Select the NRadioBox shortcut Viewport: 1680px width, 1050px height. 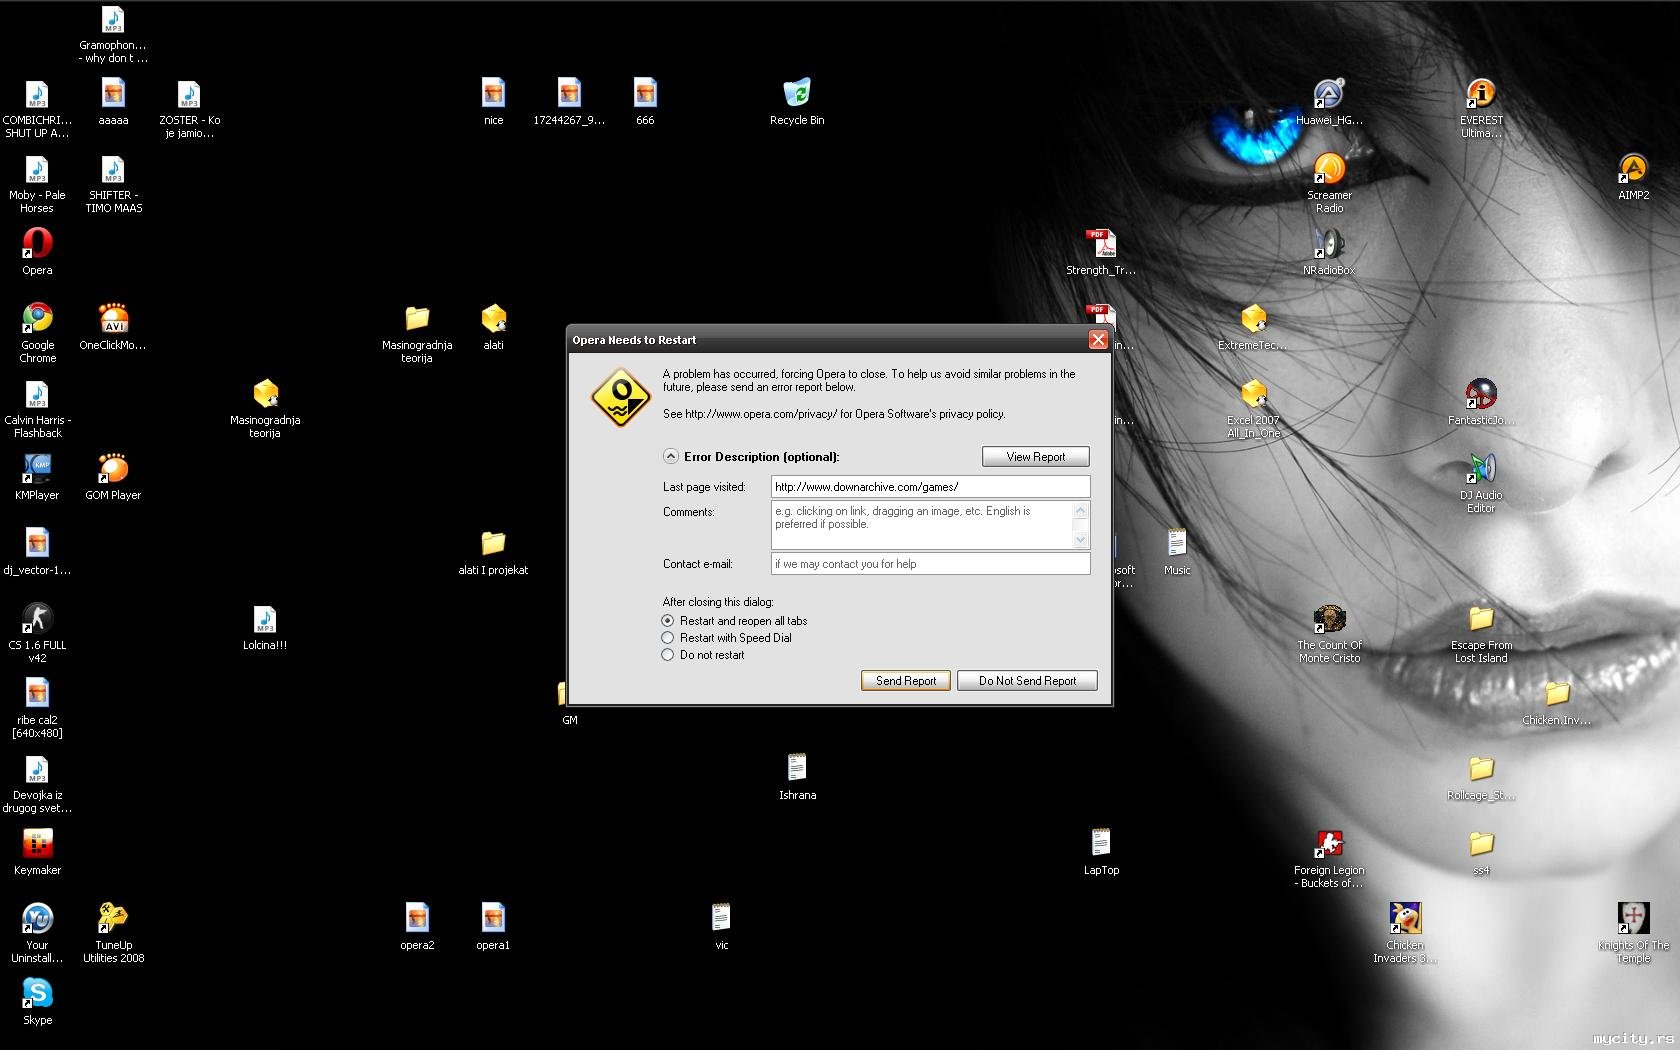point(1329,244)
